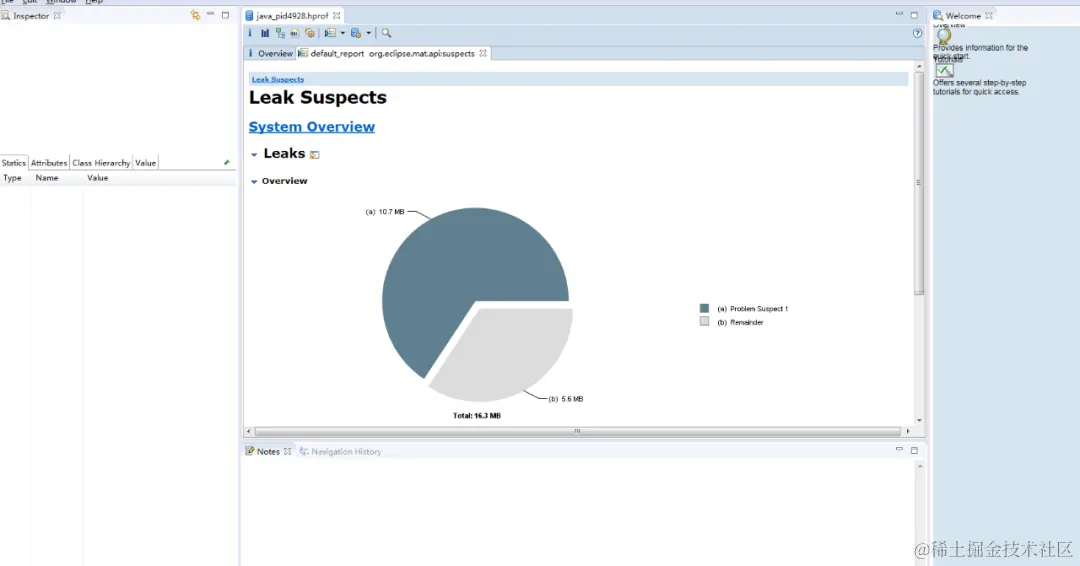
Task: Click the Find Object magnifier icon
Action: [x=386, y=33]
